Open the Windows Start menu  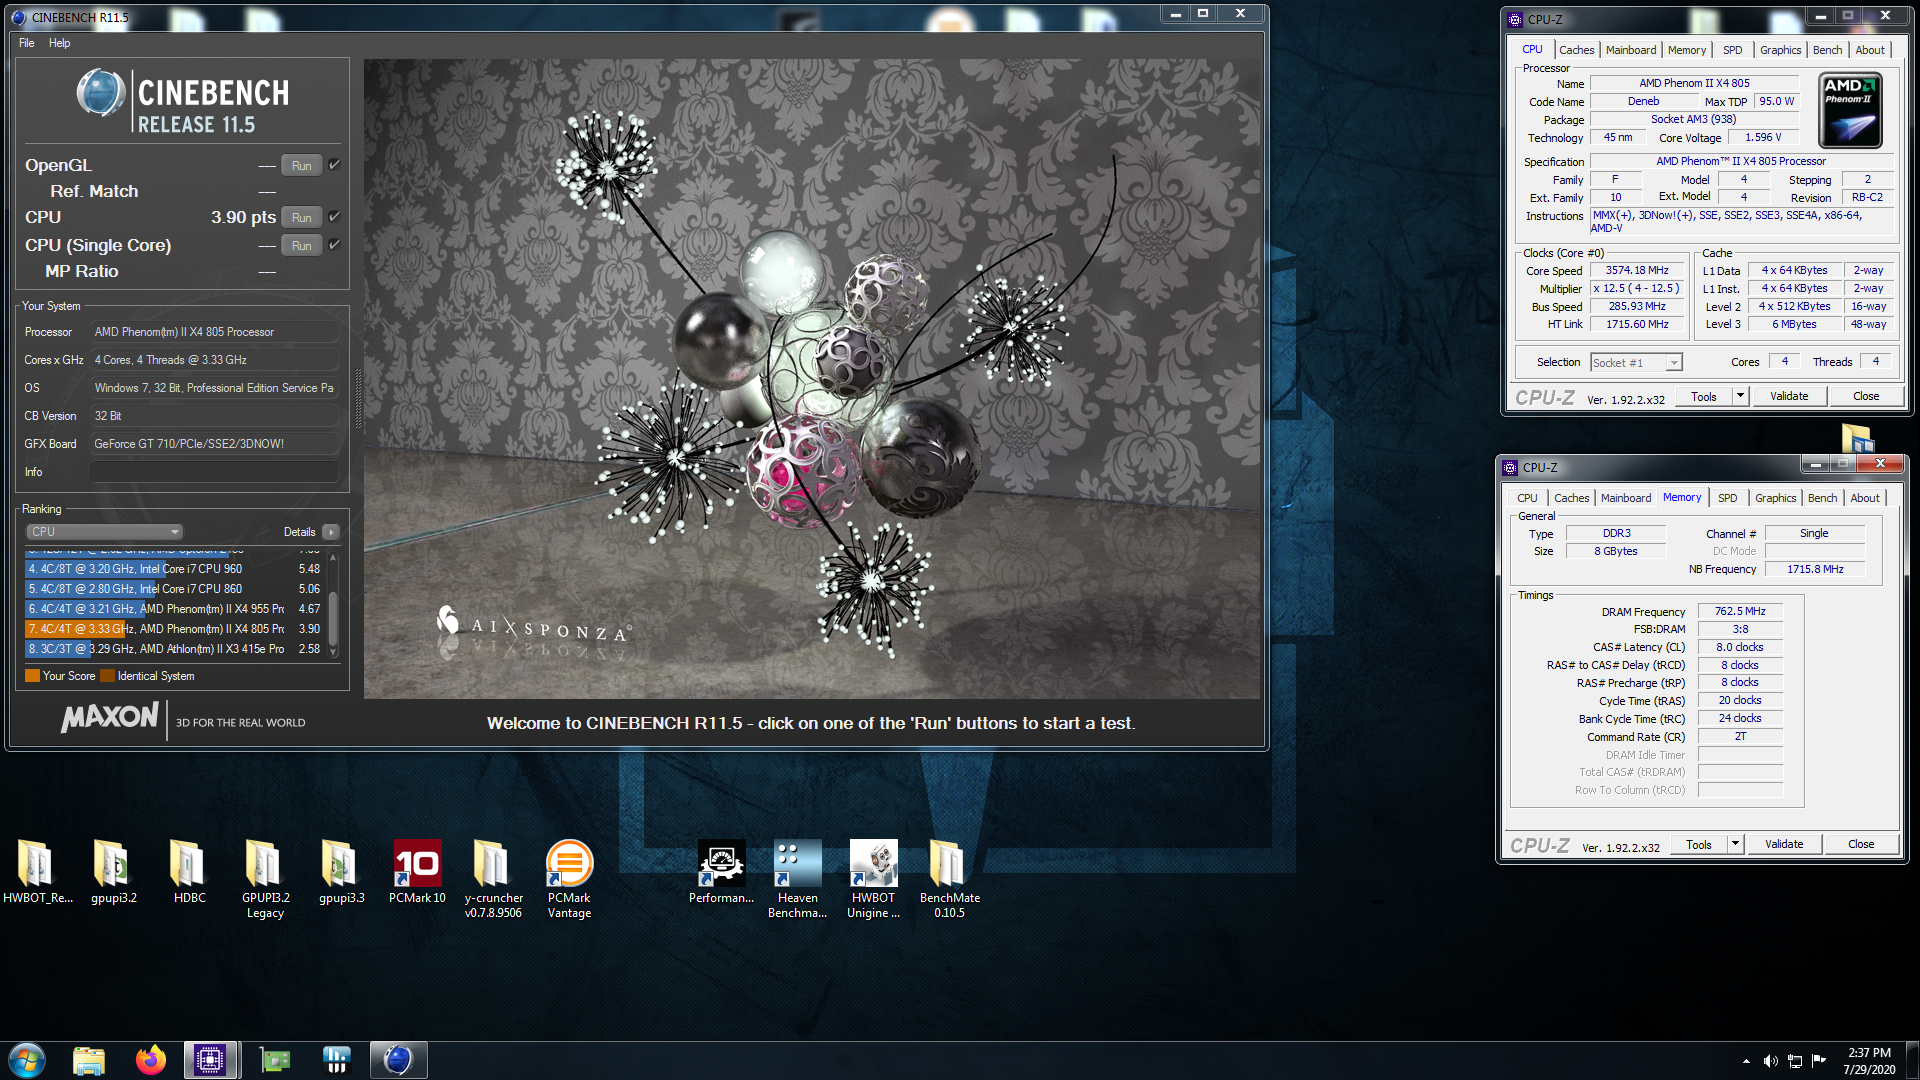27,1060
